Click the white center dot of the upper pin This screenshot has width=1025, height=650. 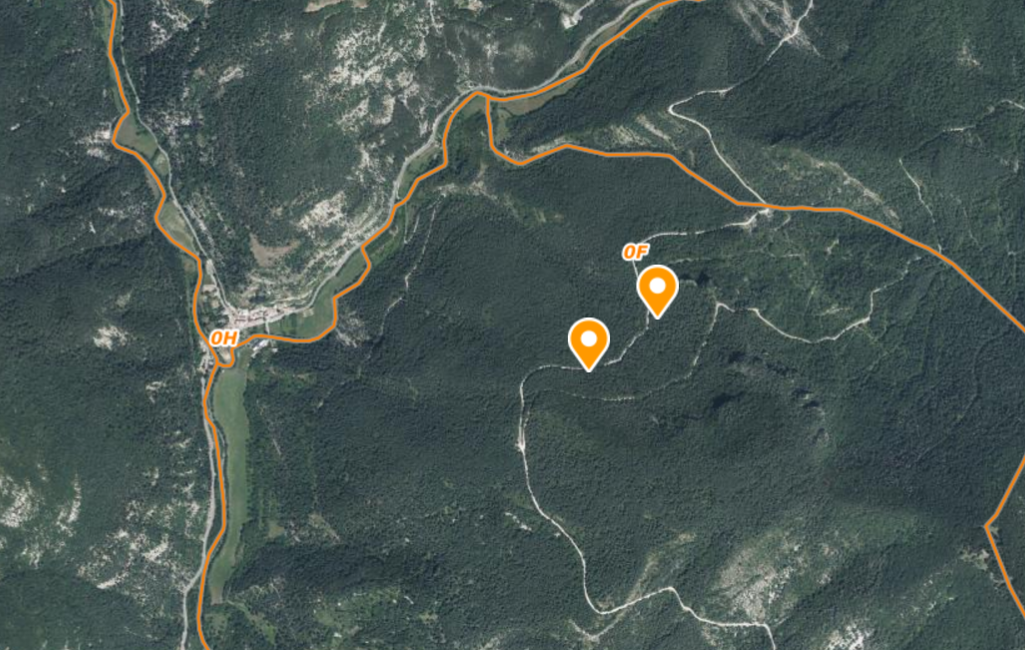657,286
